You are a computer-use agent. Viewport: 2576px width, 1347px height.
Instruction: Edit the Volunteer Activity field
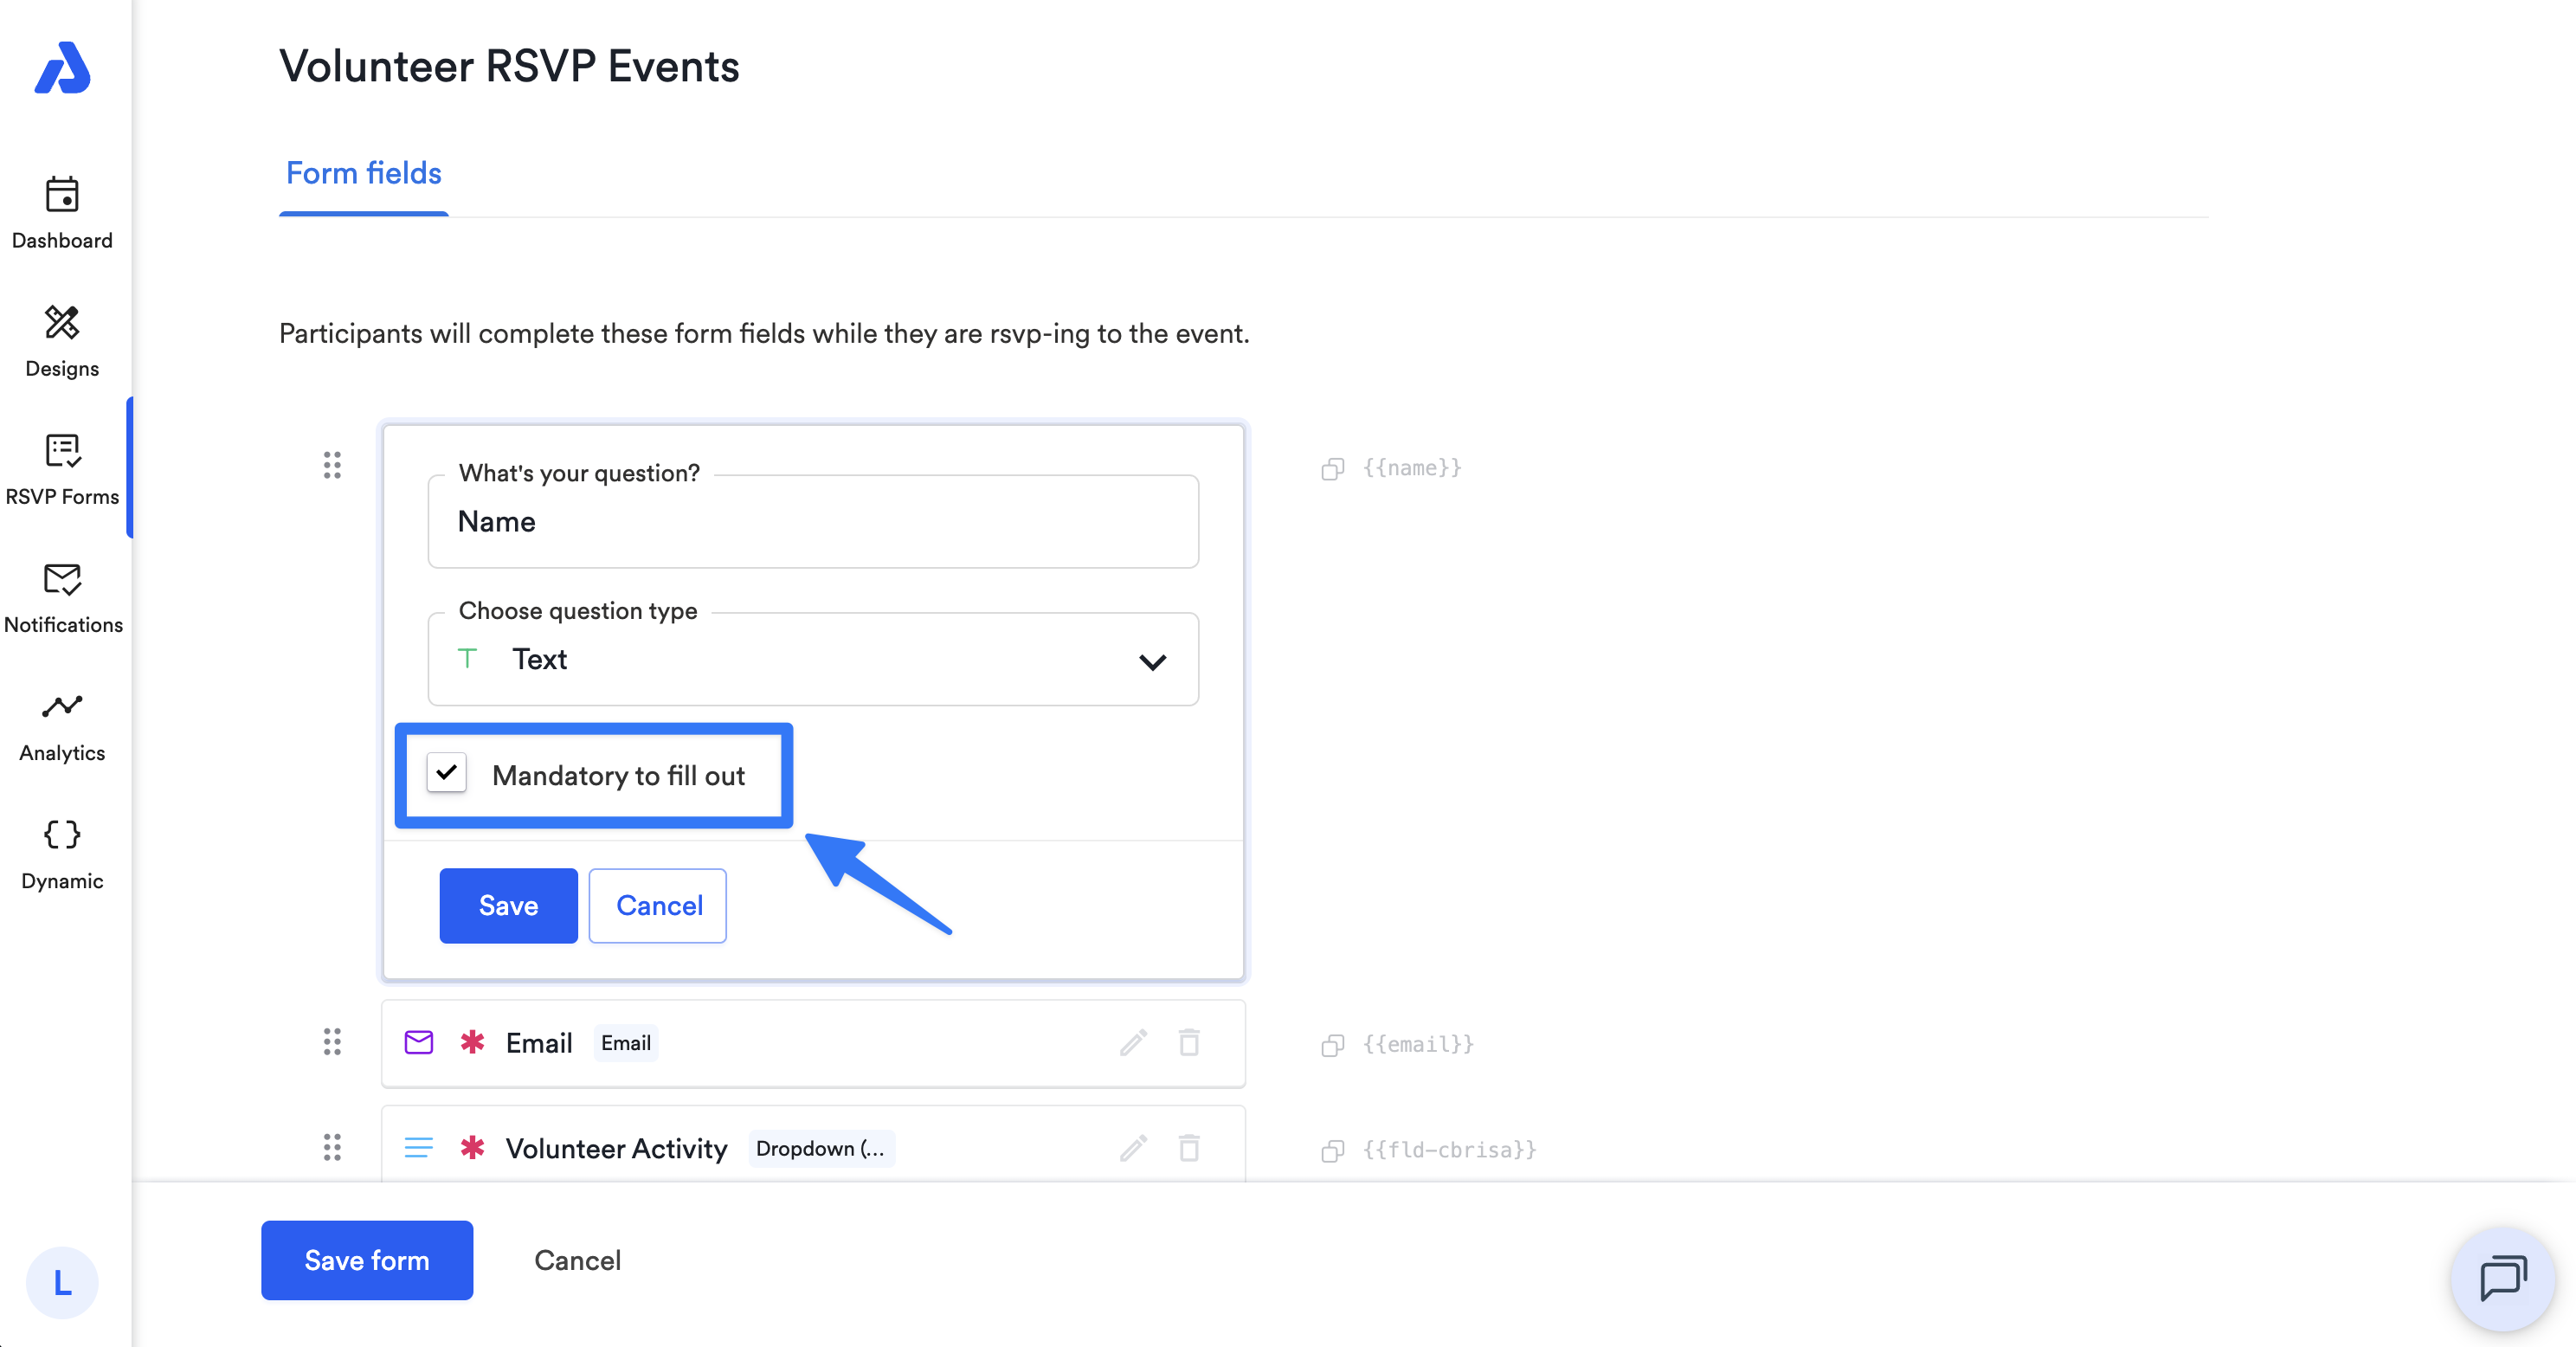[x=1133, y=1148]
